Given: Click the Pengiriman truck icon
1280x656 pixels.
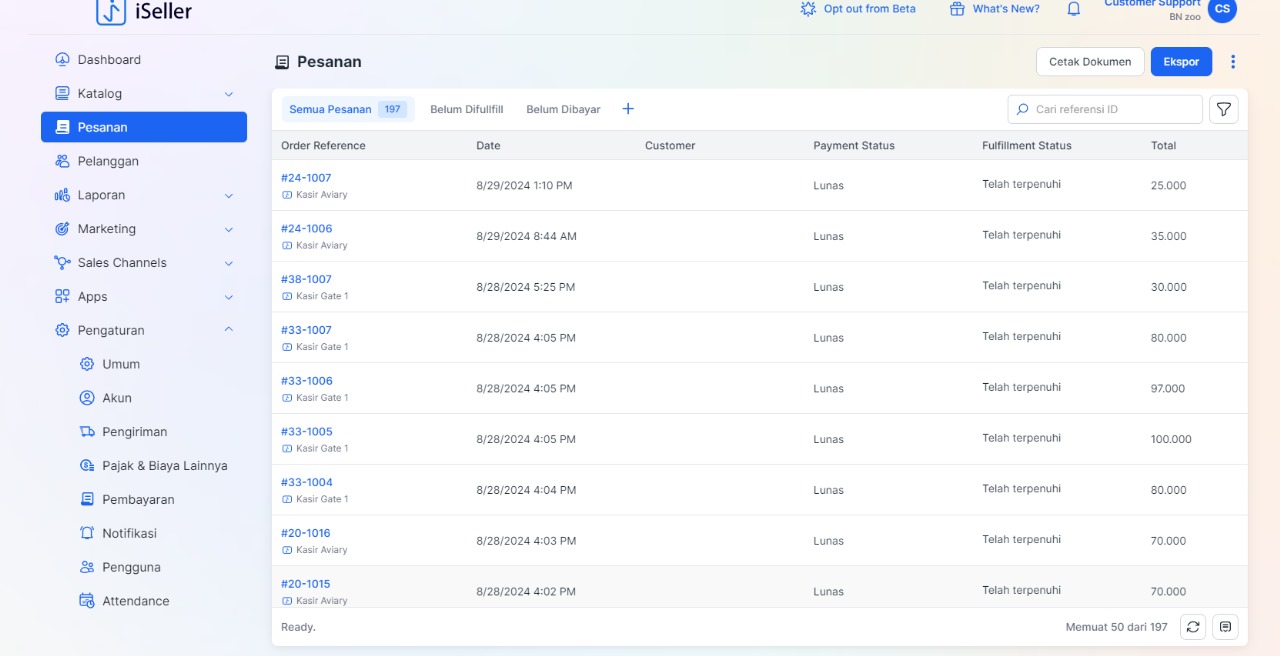Looking at the screenshot, I should tap(87, 432).
